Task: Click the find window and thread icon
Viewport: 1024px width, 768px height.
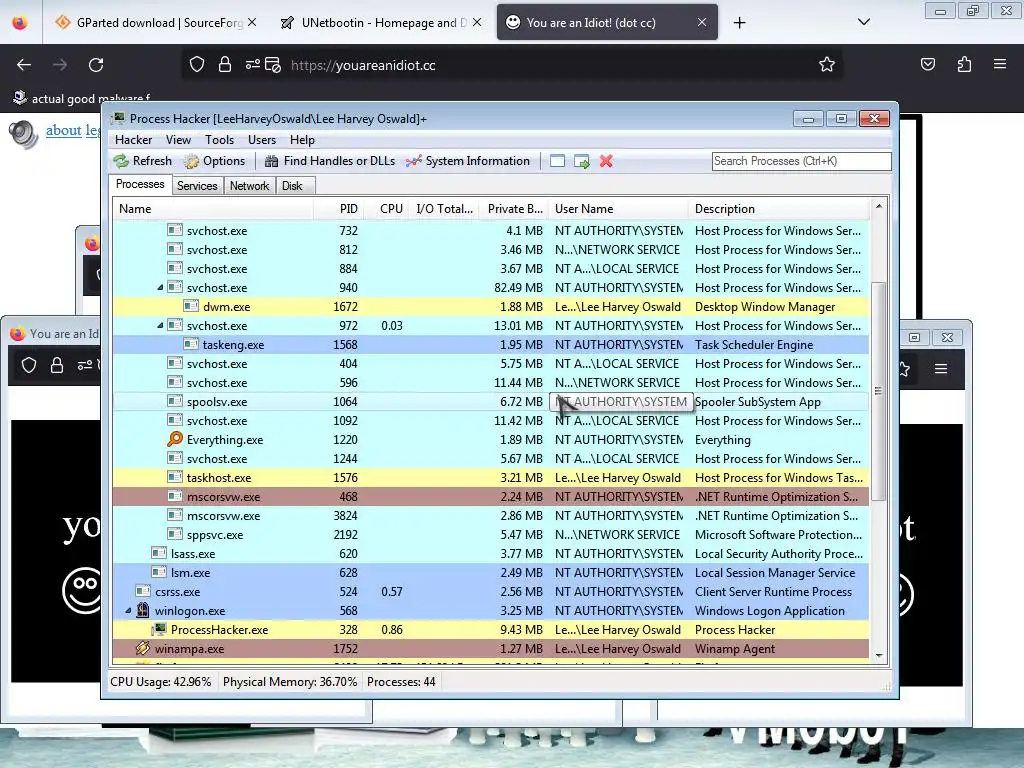Action: coord(581,161)
